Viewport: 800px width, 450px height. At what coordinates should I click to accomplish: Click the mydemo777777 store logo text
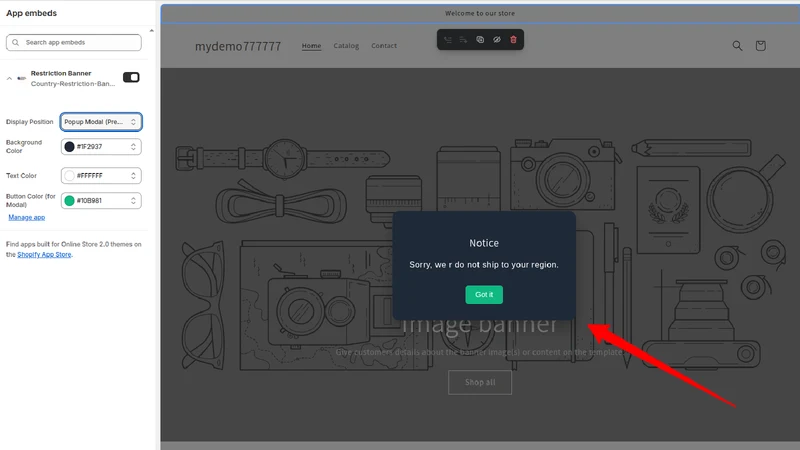[x=238, y=46]
